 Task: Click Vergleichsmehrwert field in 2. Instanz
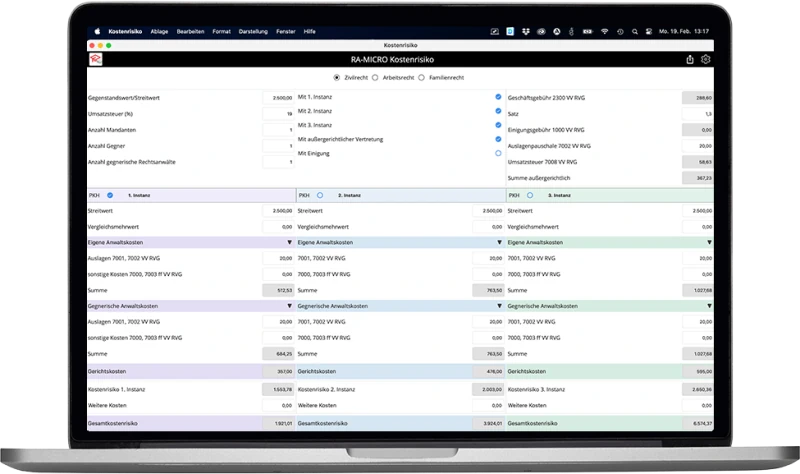[488, 227]
